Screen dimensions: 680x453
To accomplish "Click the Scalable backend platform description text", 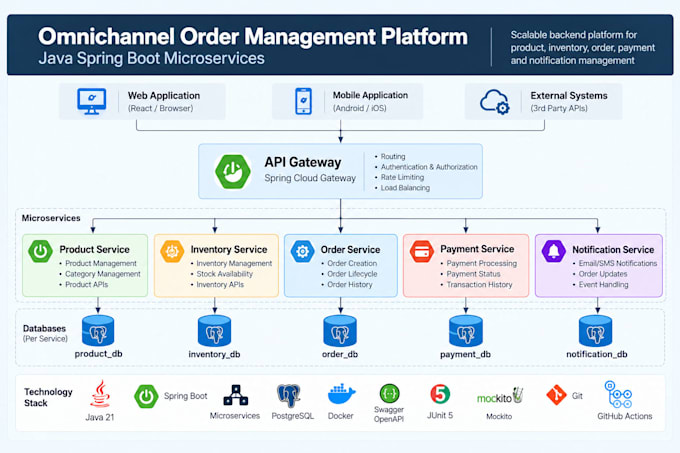I will pos(582,48).
